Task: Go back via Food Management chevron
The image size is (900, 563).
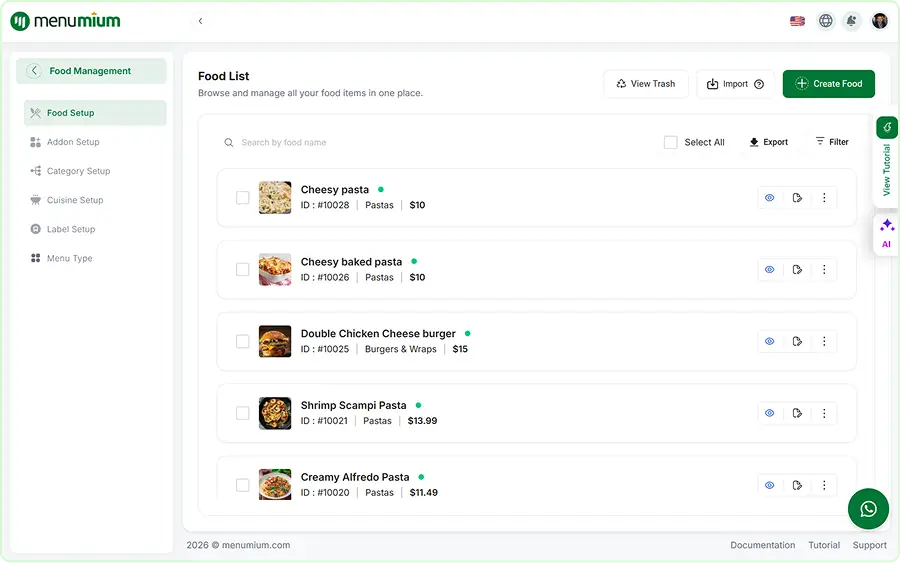Action: pos(34,71)
